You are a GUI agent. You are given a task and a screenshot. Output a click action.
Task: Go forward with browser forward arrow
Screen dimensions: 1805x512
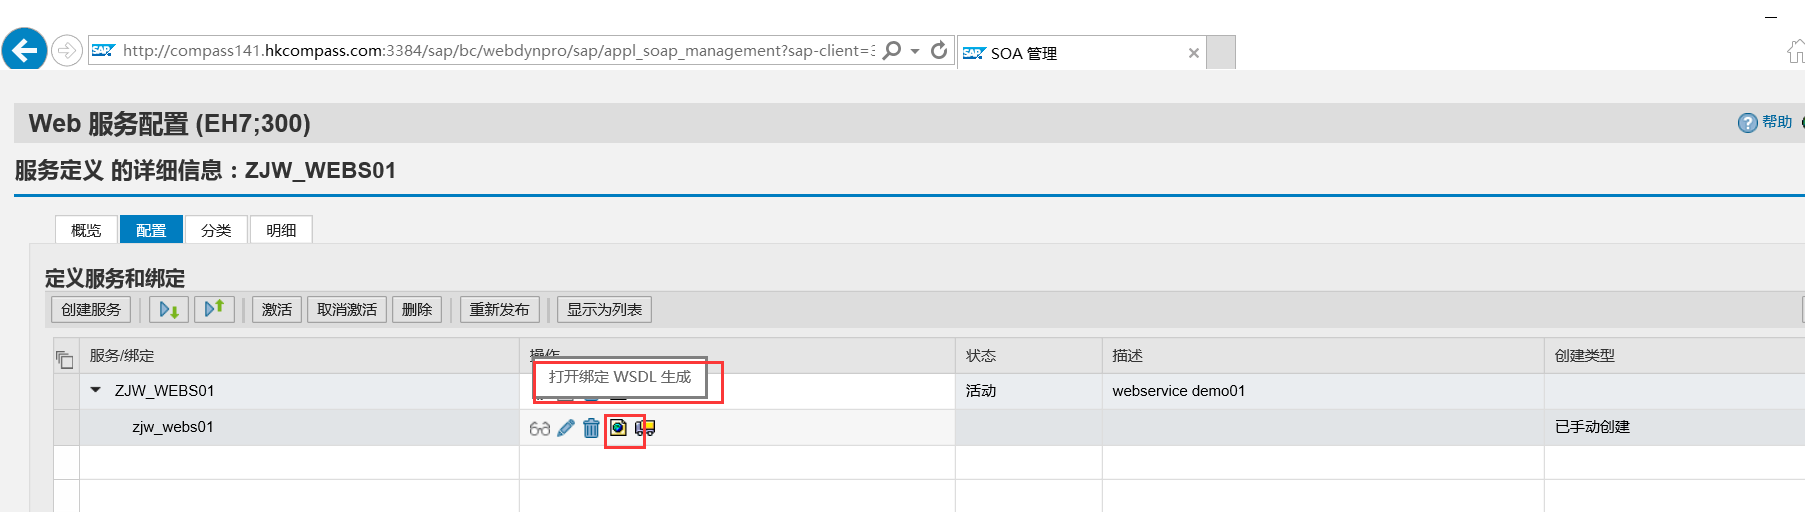tap(66, 50)
